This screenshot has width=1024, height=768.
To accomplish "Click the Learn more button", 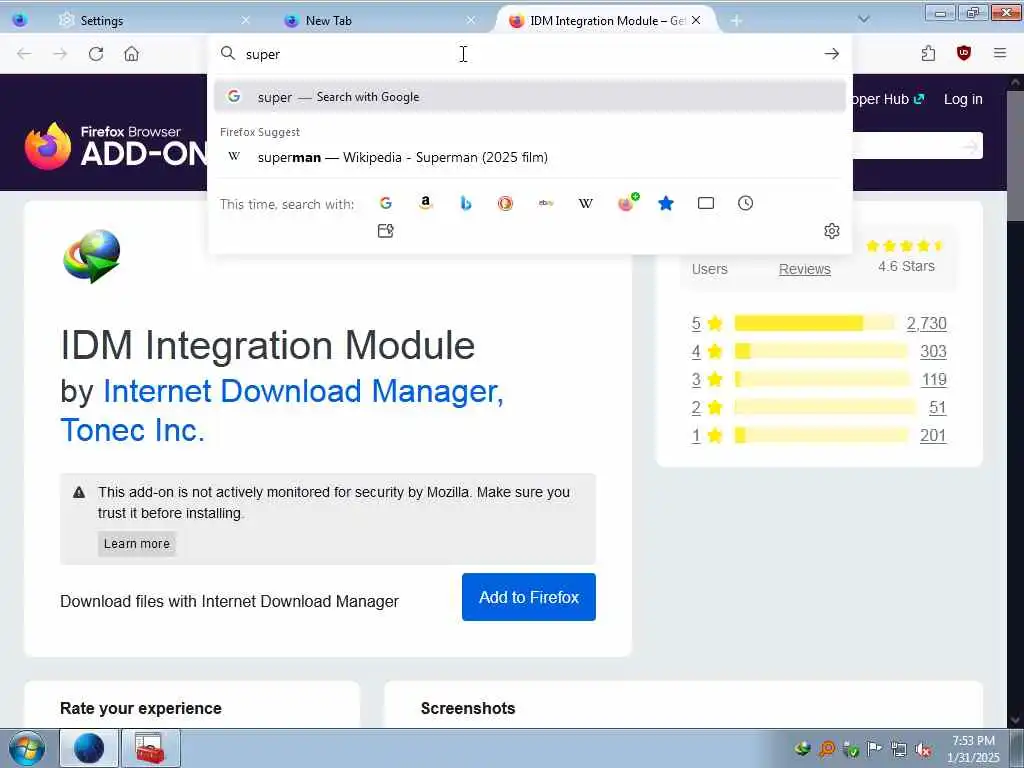I will click(136, 543).
